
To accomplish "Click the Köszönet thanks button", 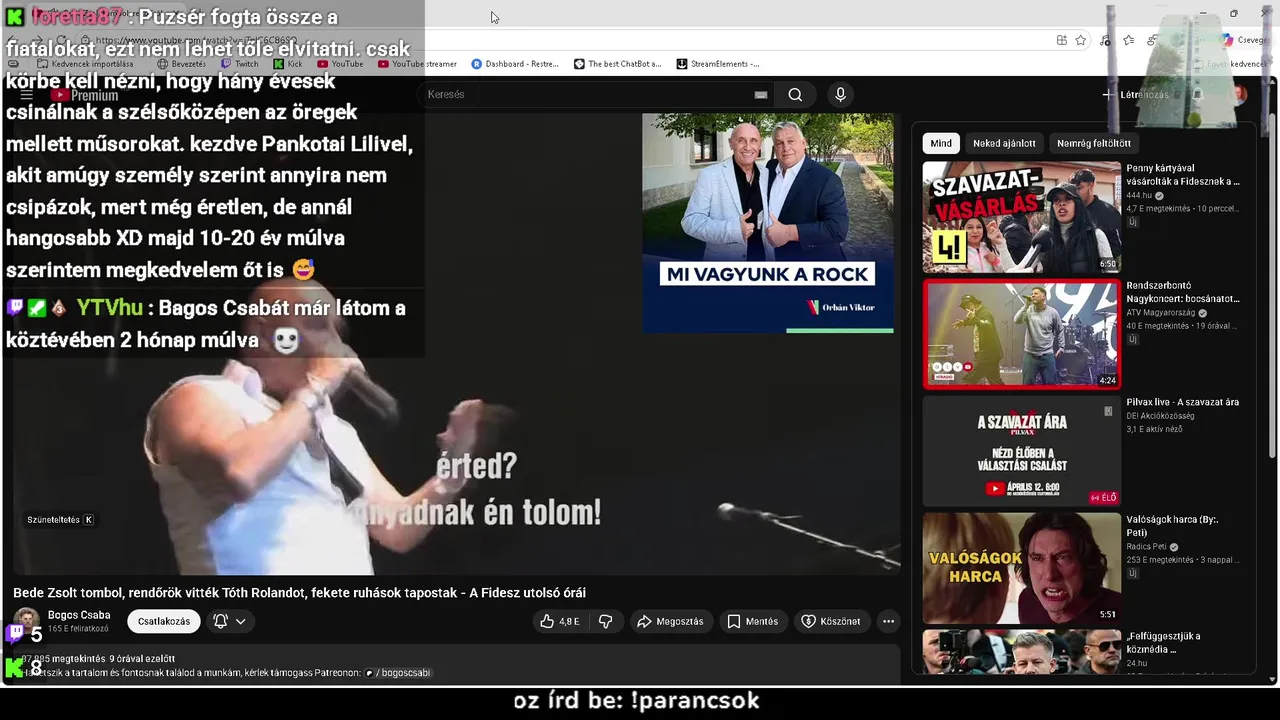I will (831, 621).
